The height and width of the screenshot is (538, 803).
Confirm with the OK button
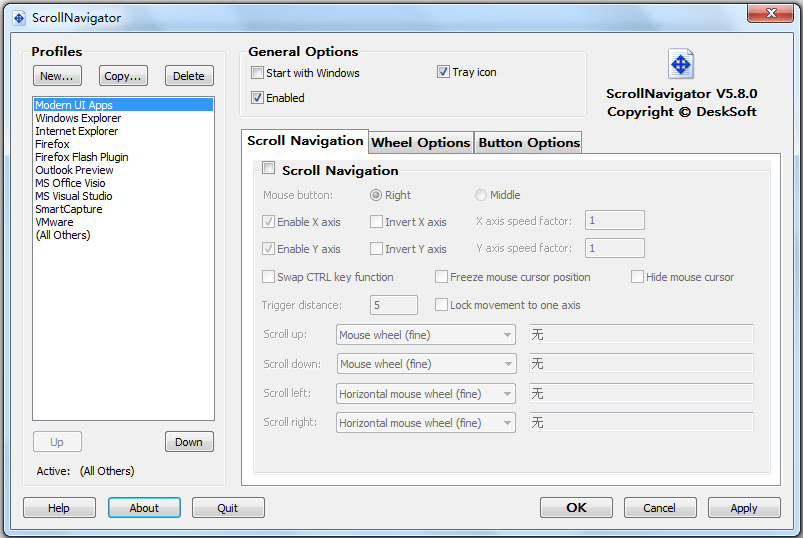point(576,508)
